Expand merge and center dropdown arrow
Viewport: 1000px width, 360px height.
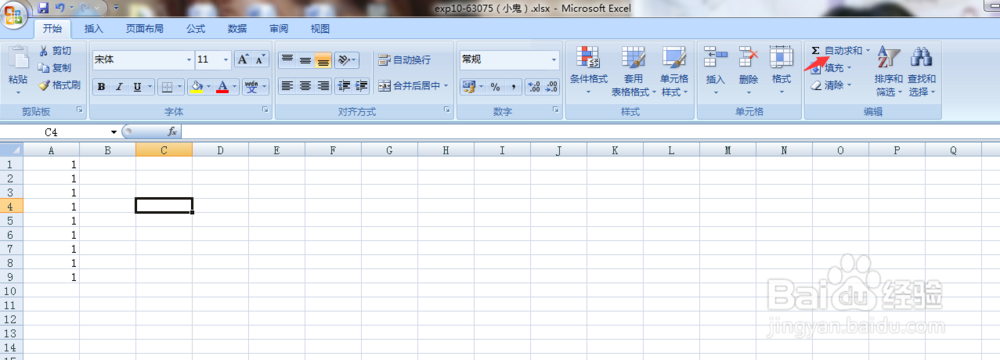tap(446, 85)
